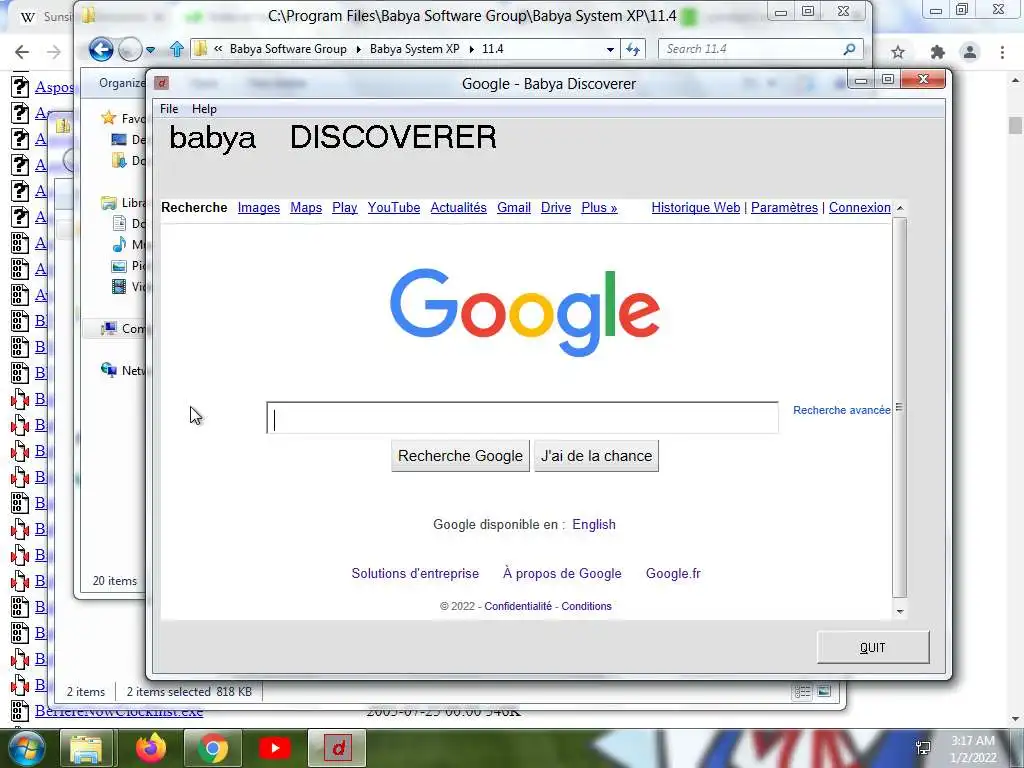Screen dimensions: 1024x768
Task: Open the YouTube link in Google top bar
Action: 394,208
